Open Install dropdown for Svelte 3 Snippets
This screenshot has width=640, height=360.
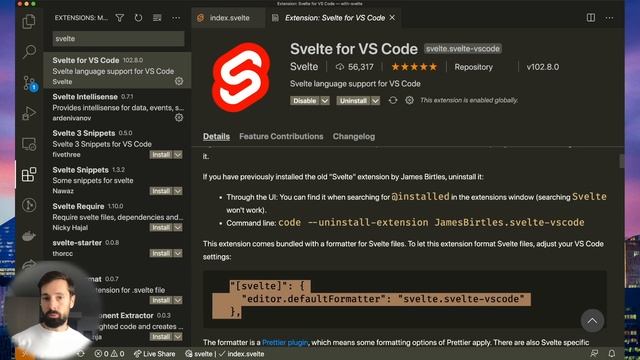coord(178,155)
